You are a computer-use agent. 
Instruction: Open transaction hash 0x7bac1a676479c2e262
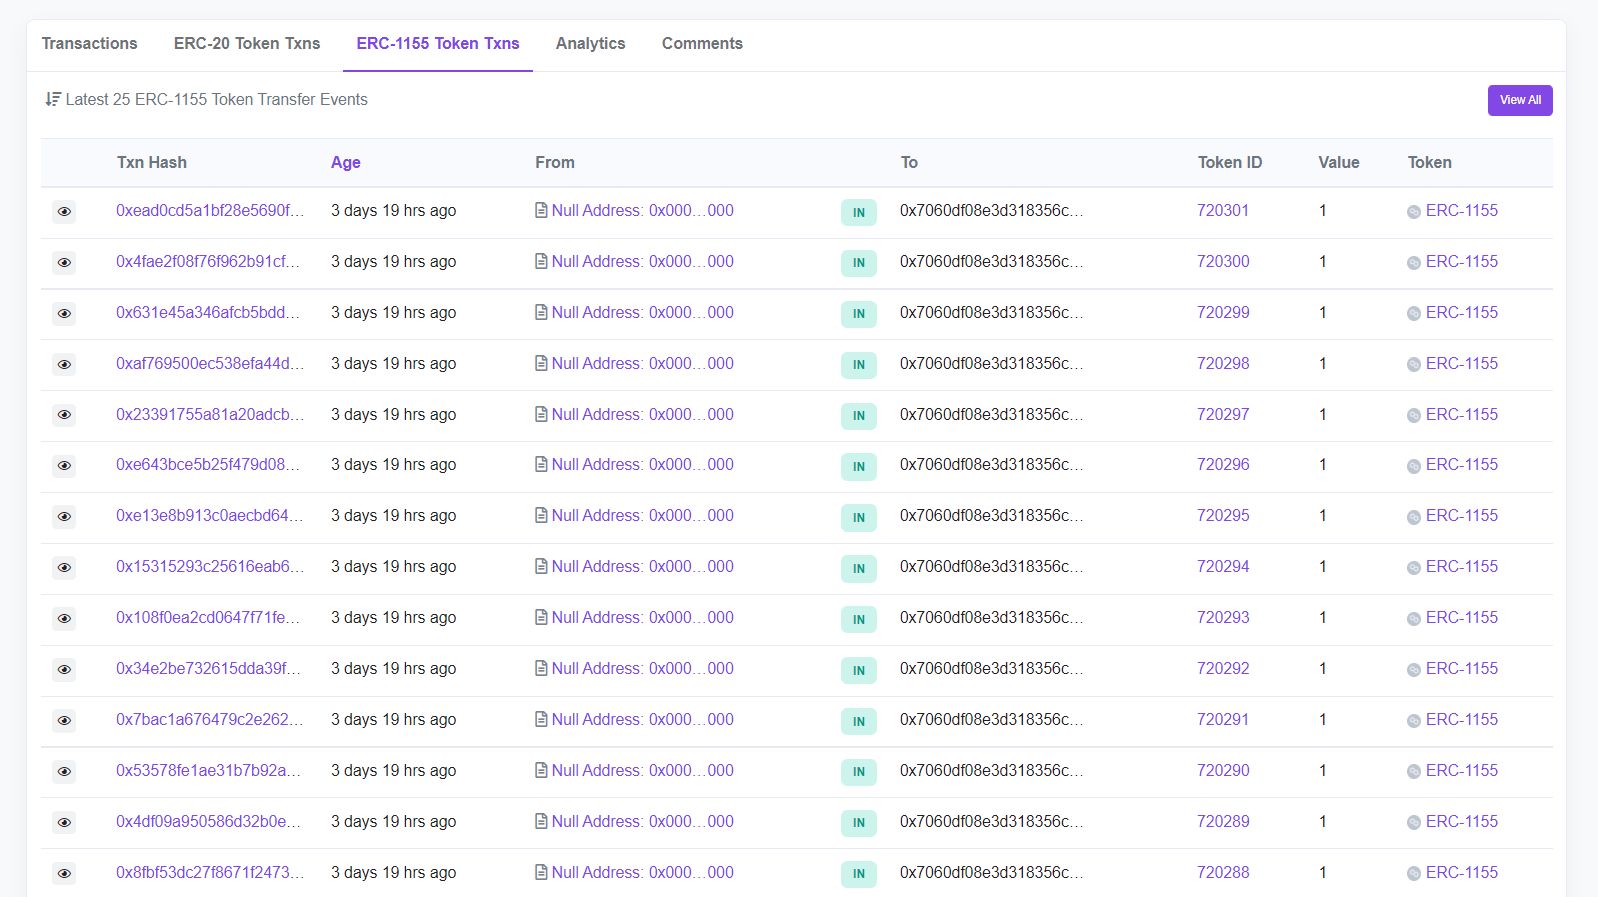pyautogui.click(x=210, y=719)
